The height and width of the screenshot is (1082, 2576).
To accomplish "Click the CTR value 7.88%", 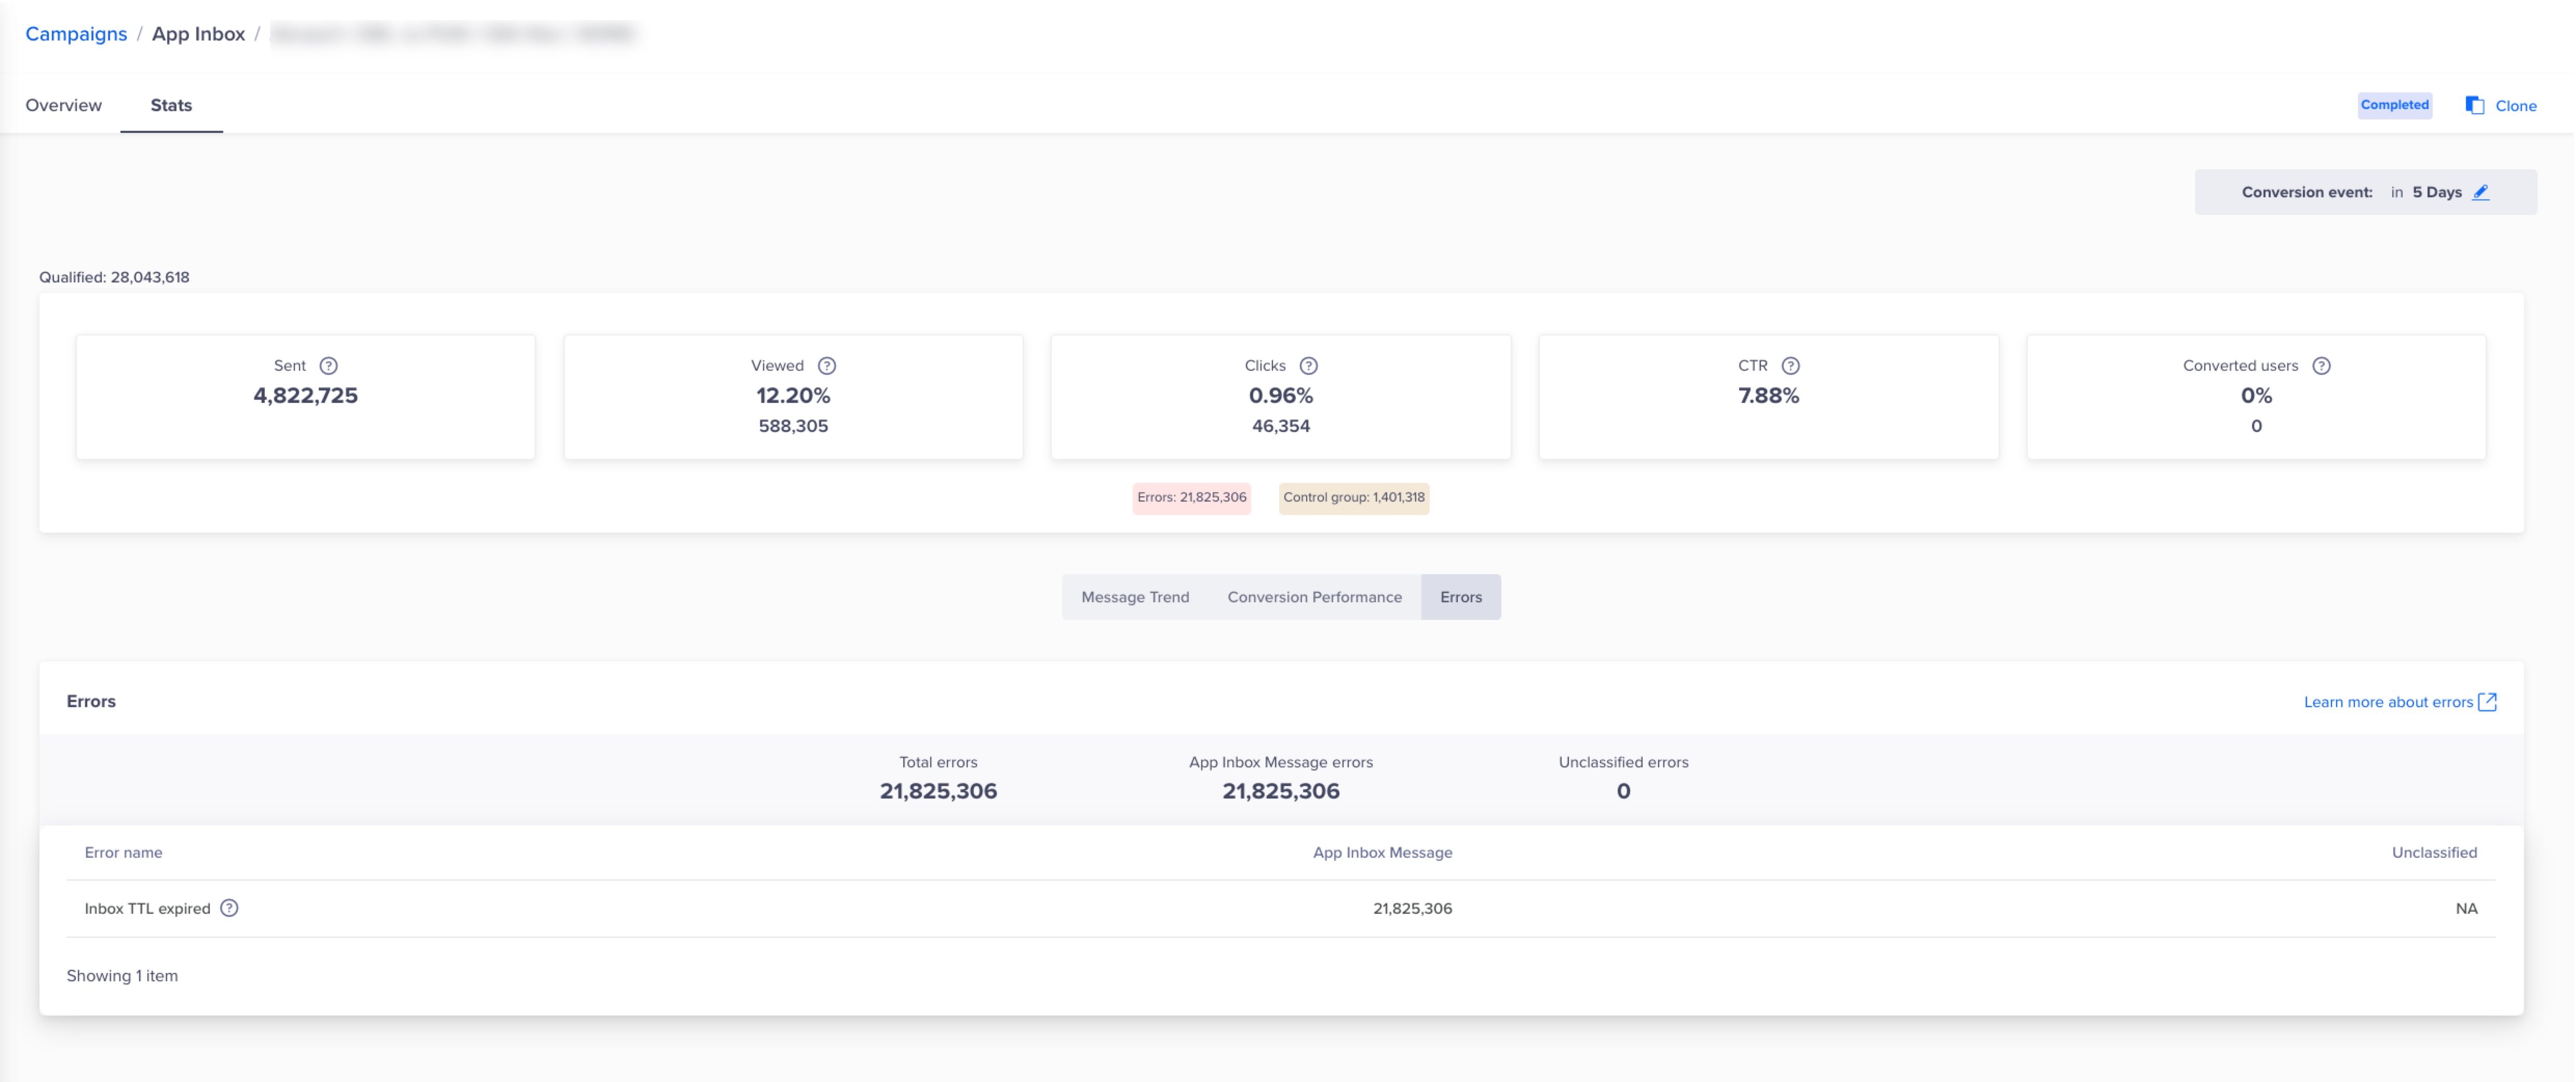I will [x=1768, y=396].
